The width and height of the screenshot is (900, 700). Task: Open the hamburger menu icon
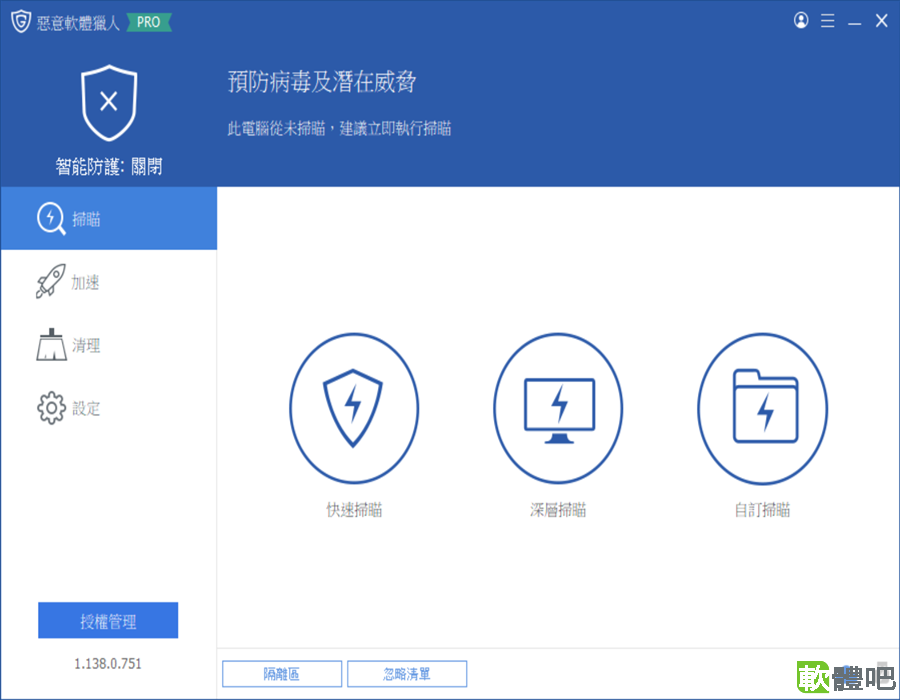point(828,21)
